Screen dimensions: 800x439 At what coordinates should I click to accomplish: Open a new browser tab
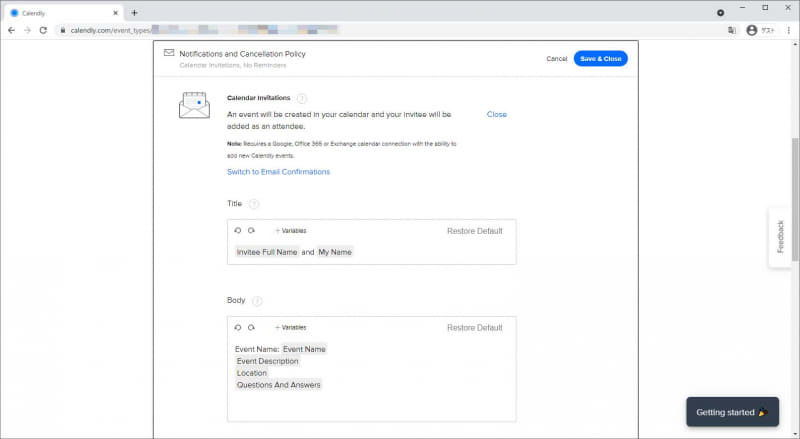(x=134, y=13)
